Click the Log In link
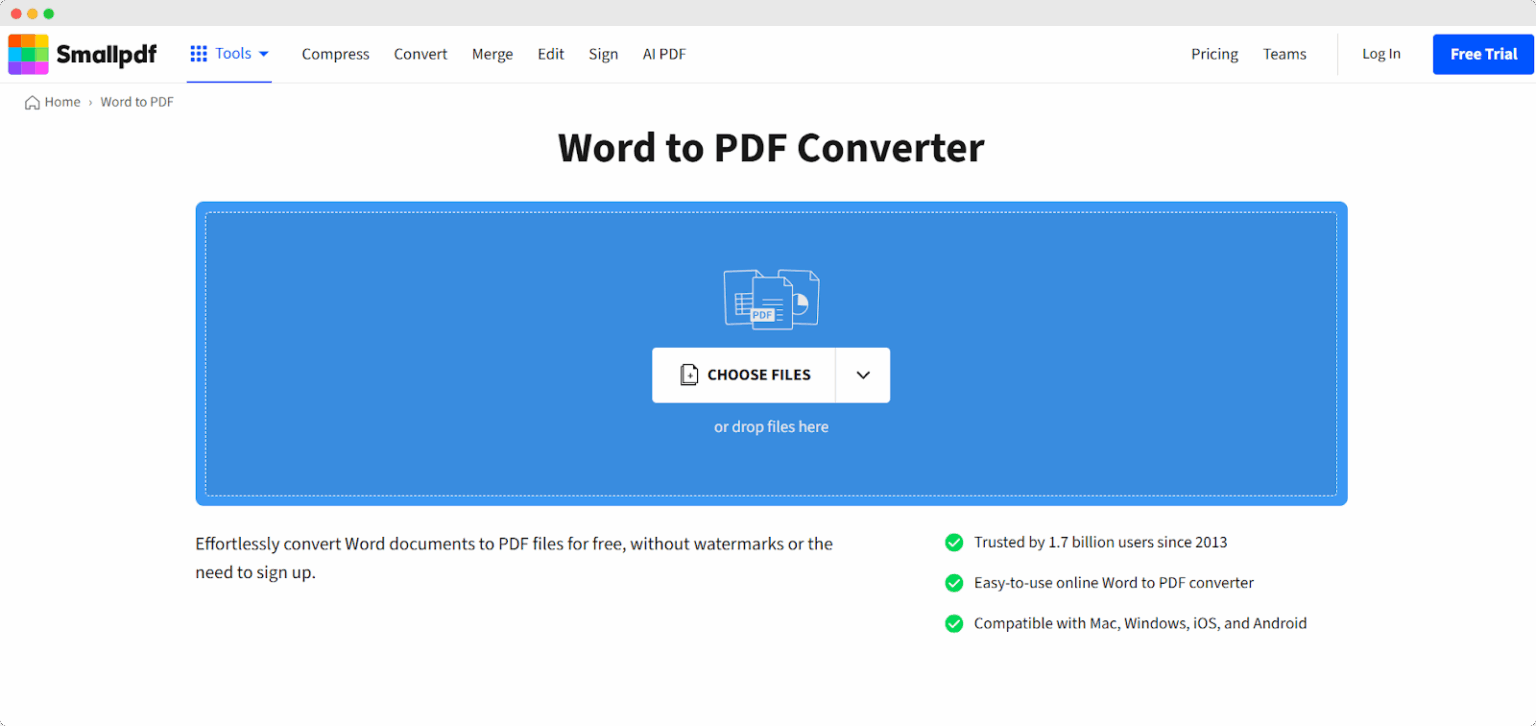The image size is (1536, 726). [x=1380, y=53]
